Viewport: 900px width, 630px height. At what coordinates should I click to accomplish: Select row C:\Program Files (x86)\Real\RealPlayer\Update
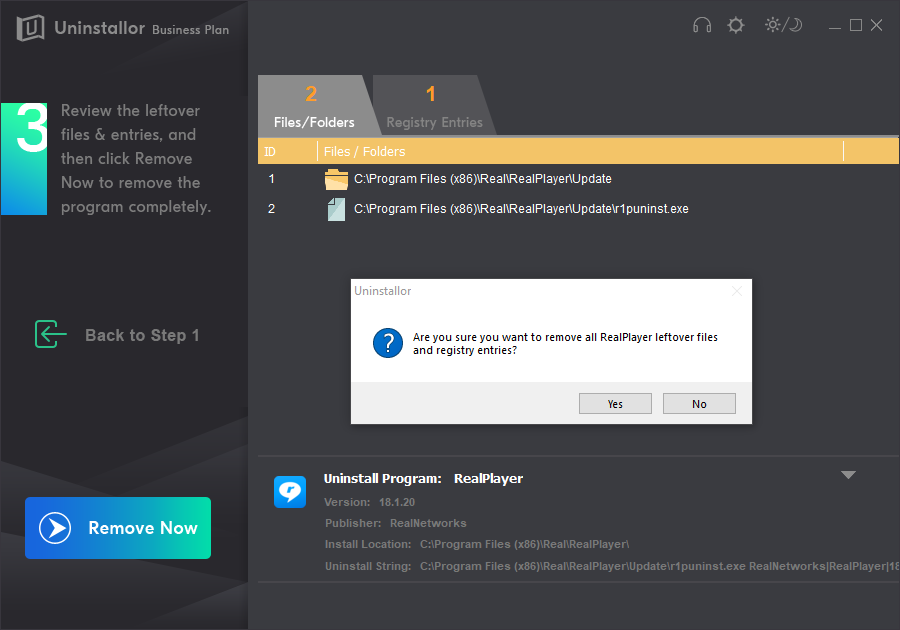(579, 179)
